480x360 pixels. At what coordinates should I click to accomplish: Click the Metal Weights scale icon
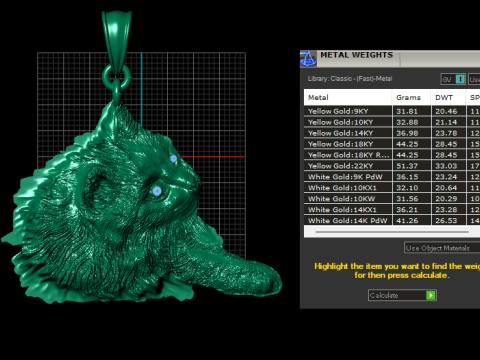pos(308,58)
